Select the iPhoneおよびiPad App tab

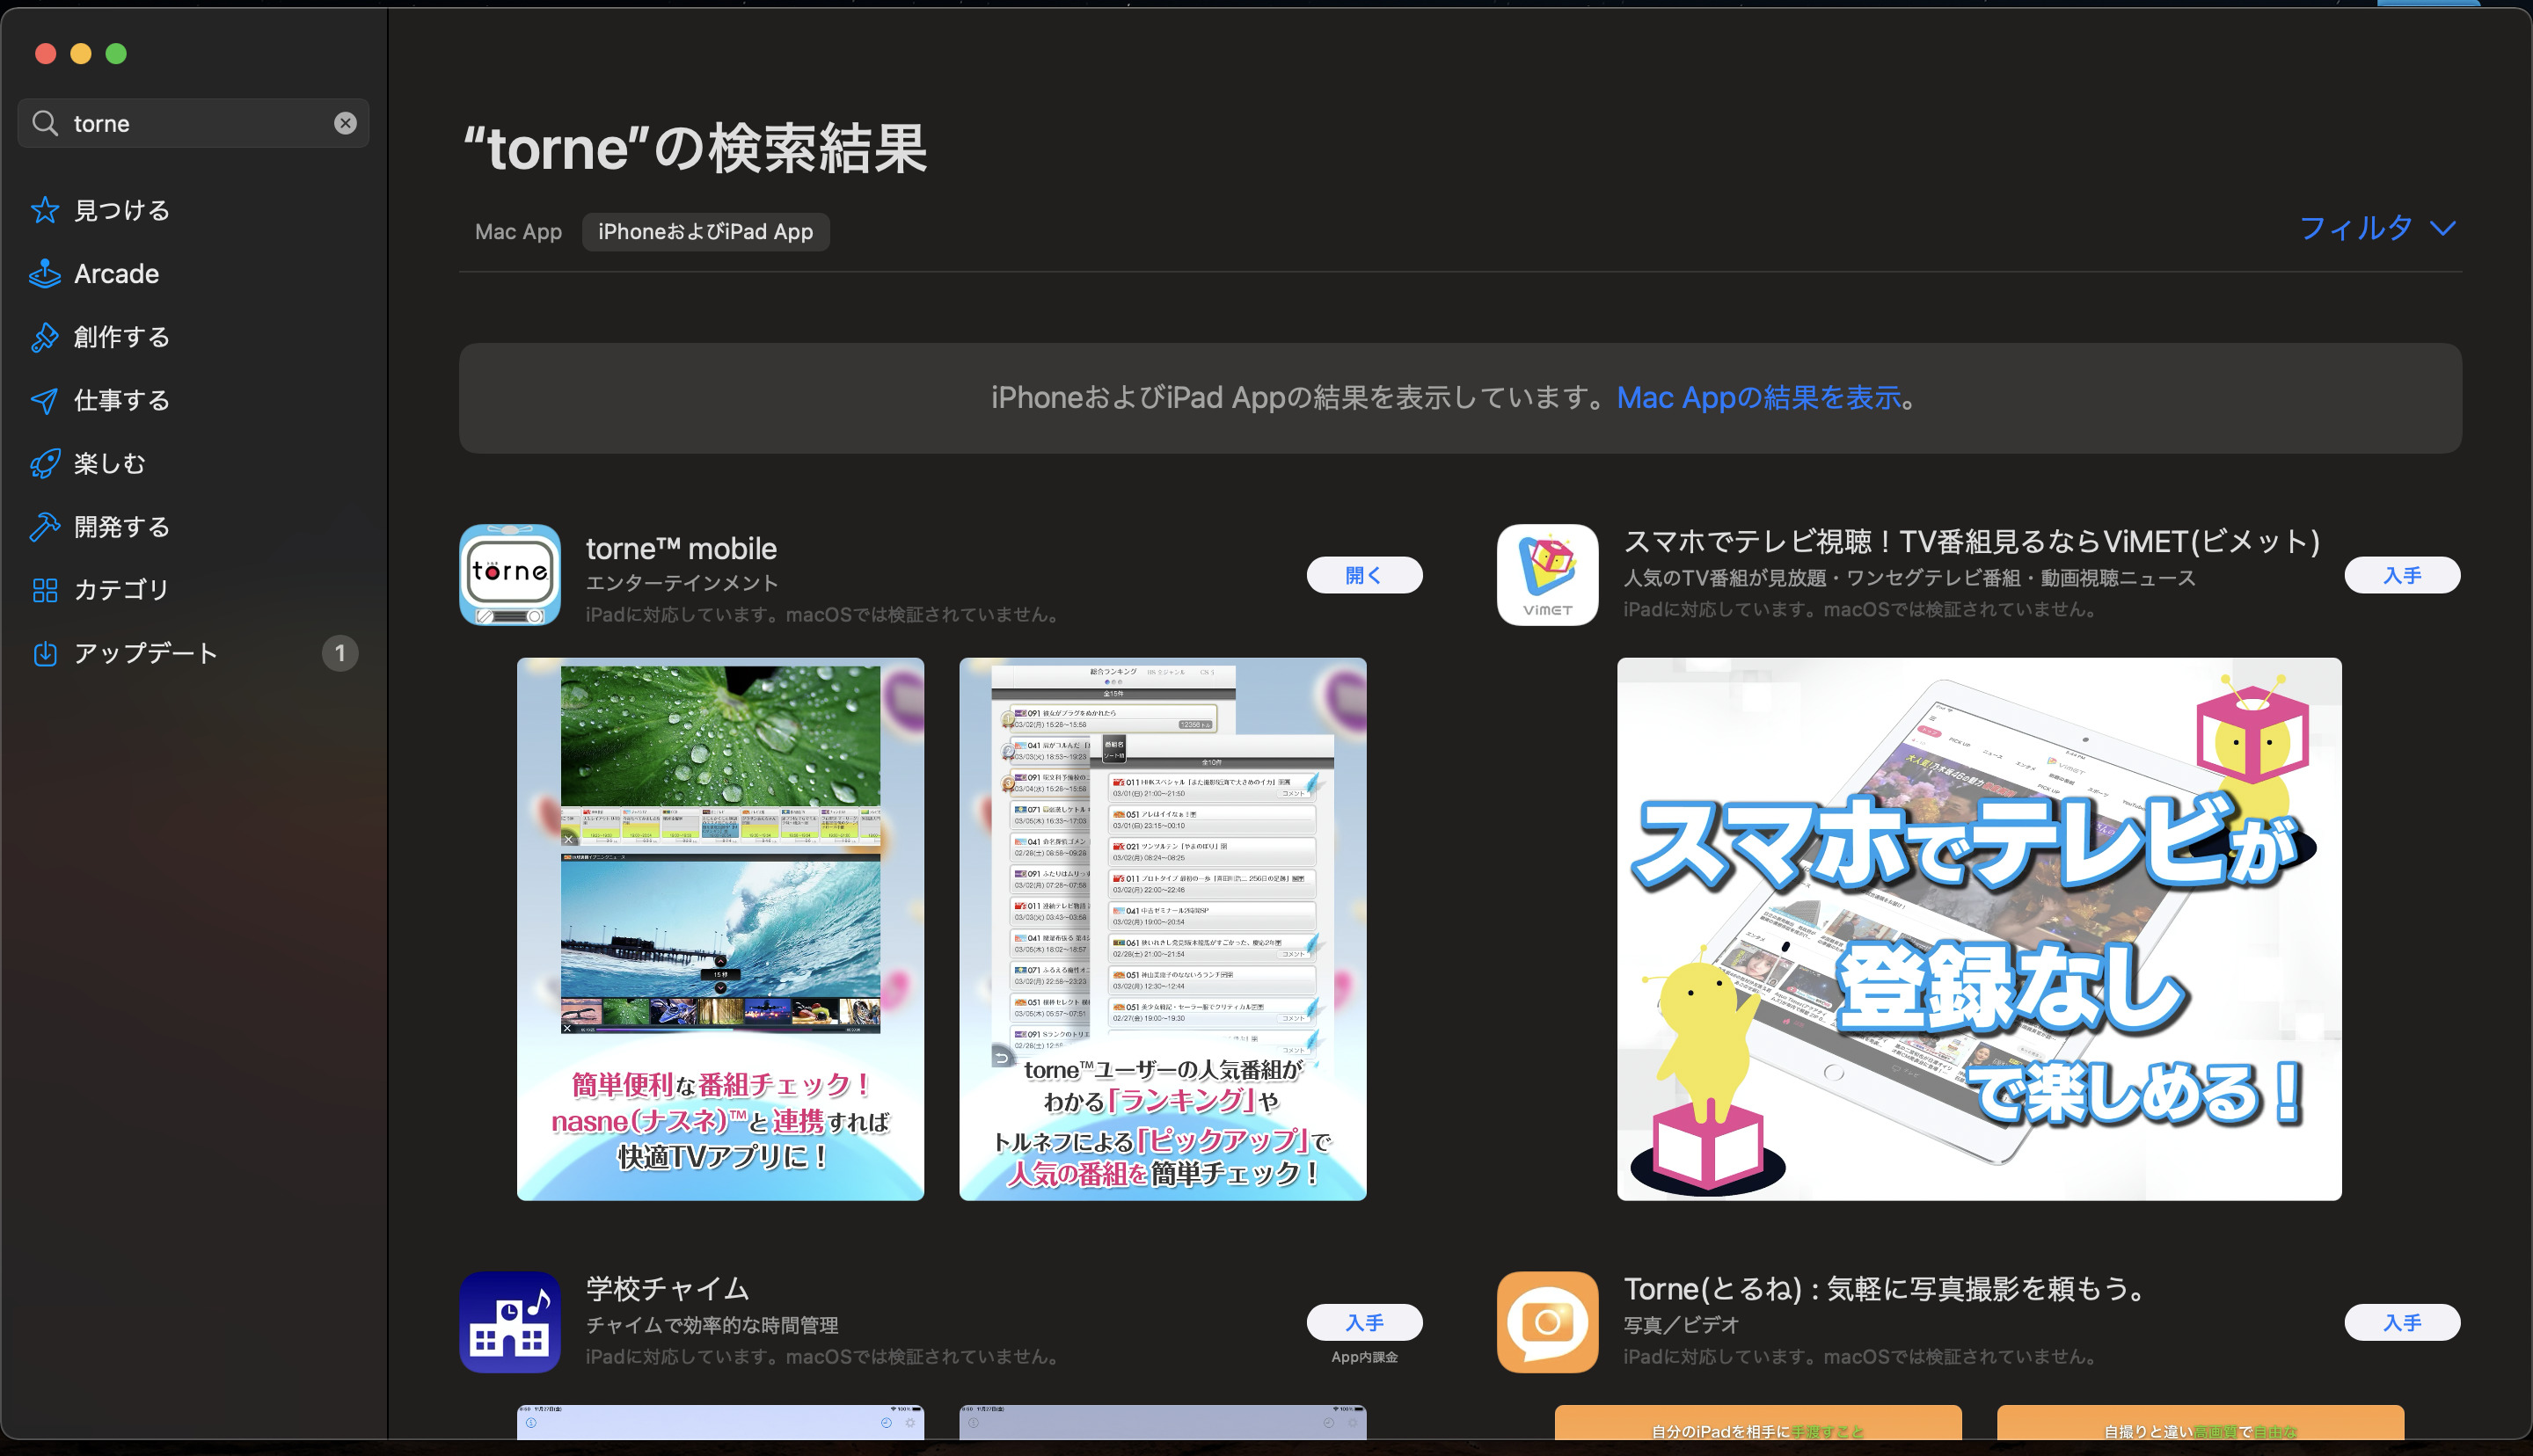point(705,232)
